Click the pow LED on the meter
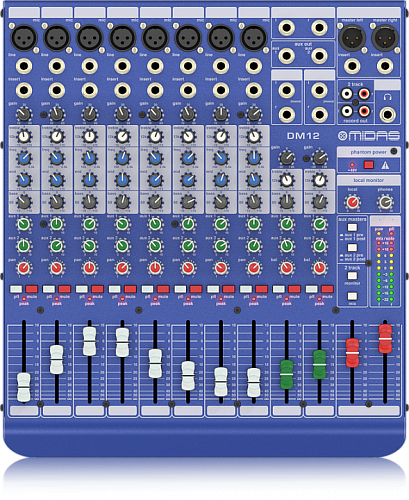This screenshot has width=409, height=500. (x=379, y=234)
